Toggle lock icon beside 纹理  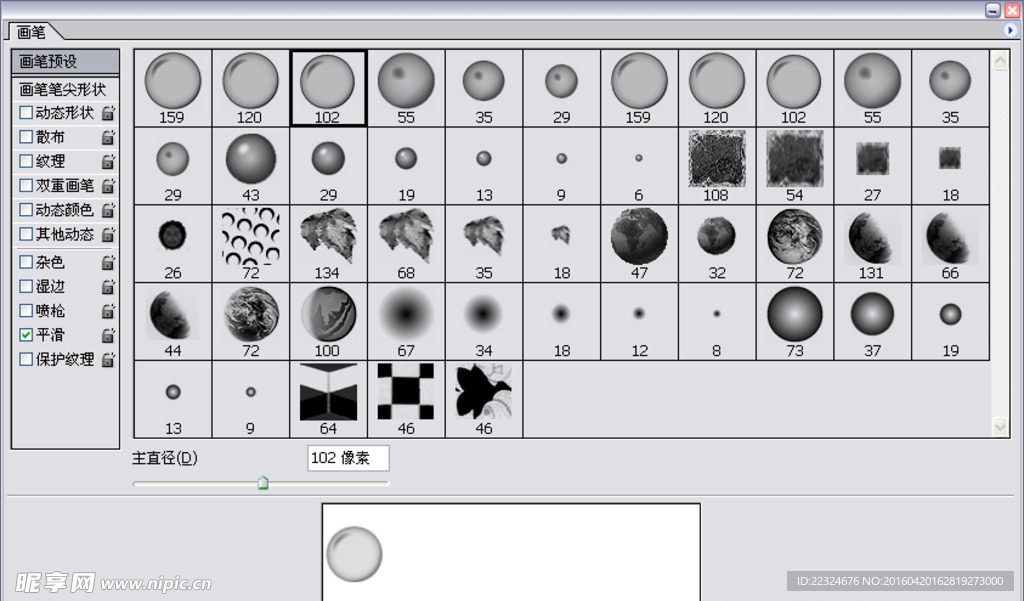point(108,161)
